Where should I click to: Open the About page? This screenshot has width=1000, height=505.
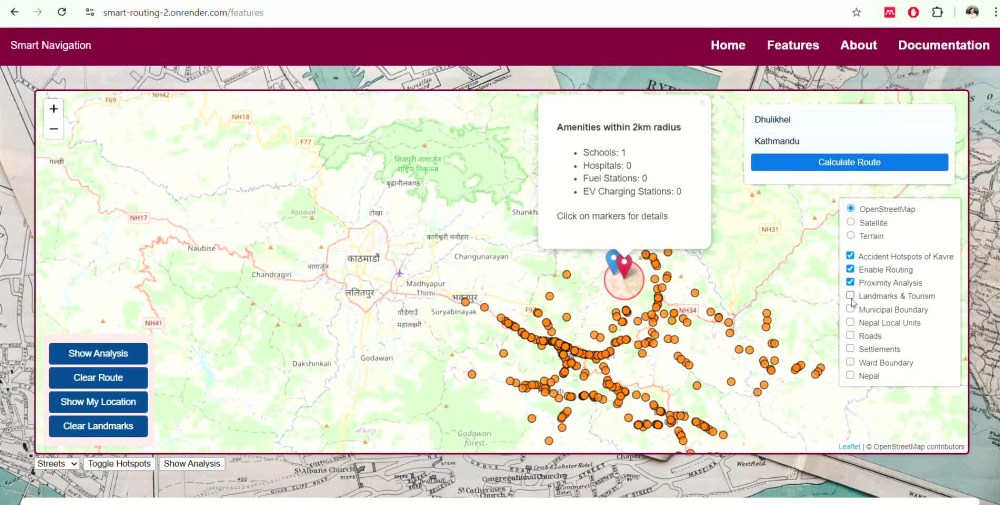[x=858, y=45]
